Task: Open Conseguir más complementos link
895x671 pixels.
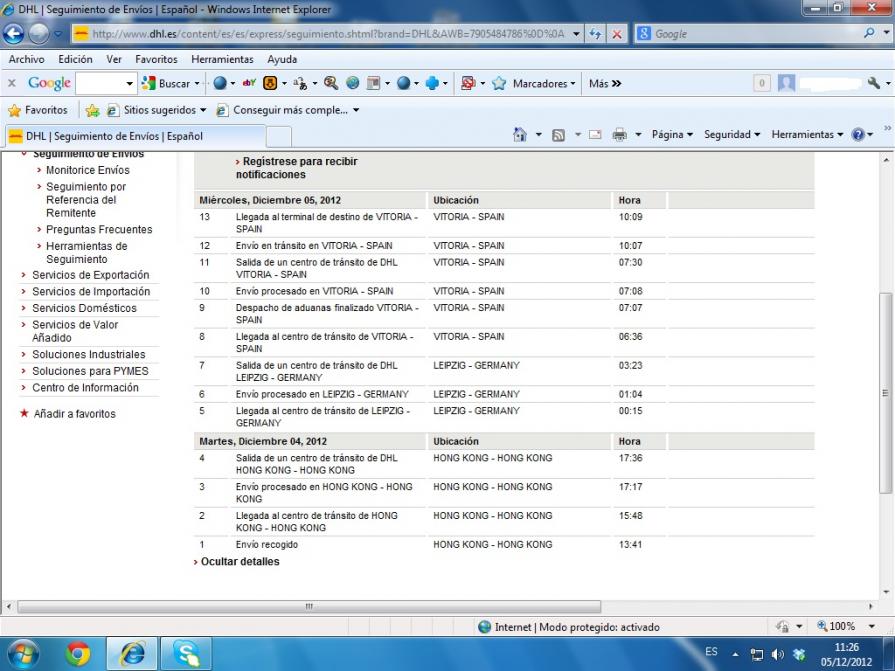Action: [288, 110]
